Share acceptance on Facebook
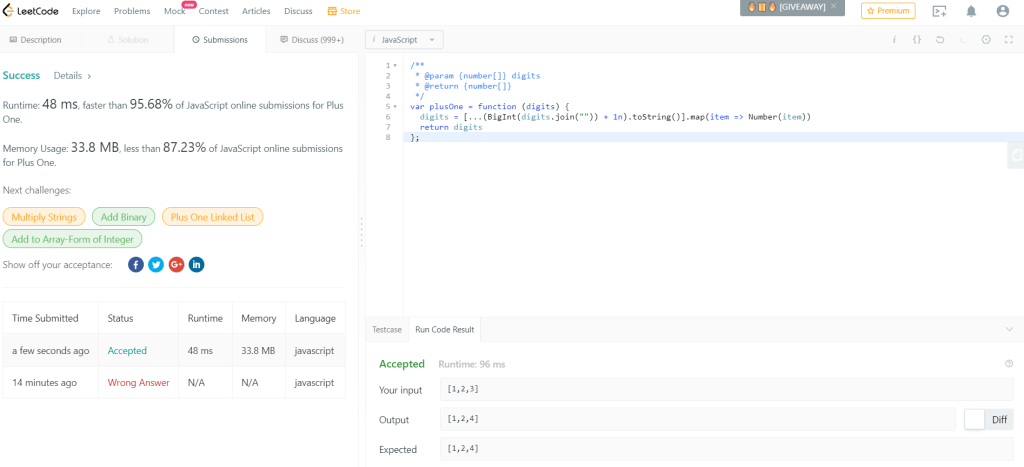This screenshot has height=467, width=1024. coord(136,264)
